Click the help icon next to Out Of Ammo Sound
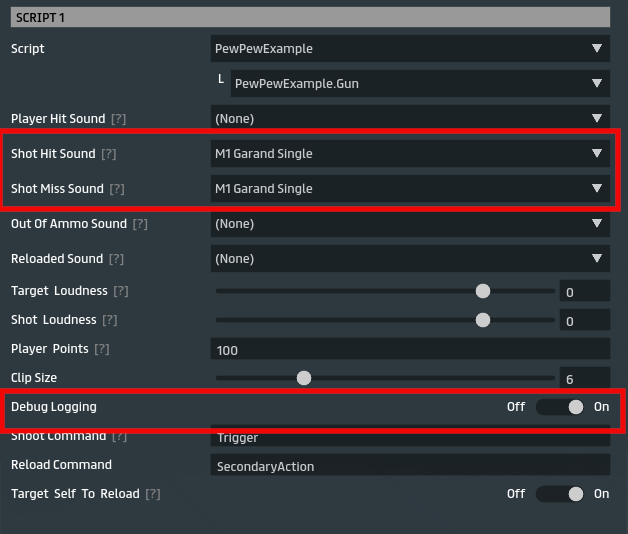Image resolution: width=628 pixels, height=534 pixels. [x=139, y=224]
